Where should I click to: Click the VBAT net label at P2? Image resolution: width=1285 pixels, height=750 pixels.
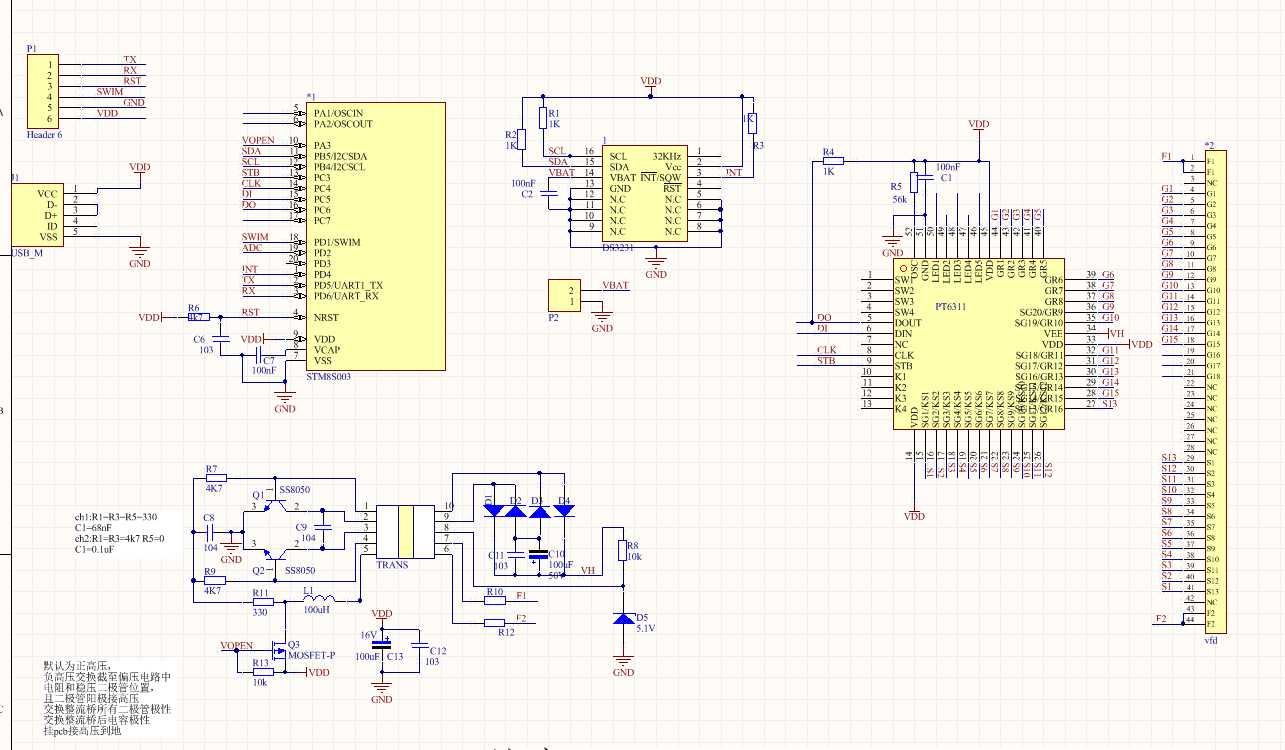(615, 285)
